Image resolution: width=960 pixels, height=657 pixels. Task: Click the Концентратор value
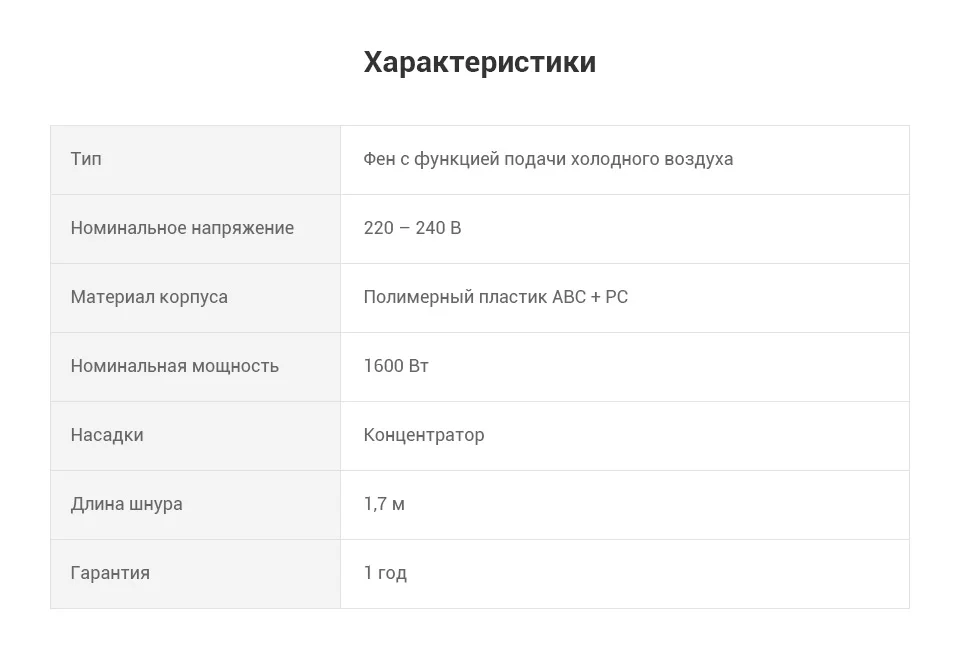[x=424, y=435]
